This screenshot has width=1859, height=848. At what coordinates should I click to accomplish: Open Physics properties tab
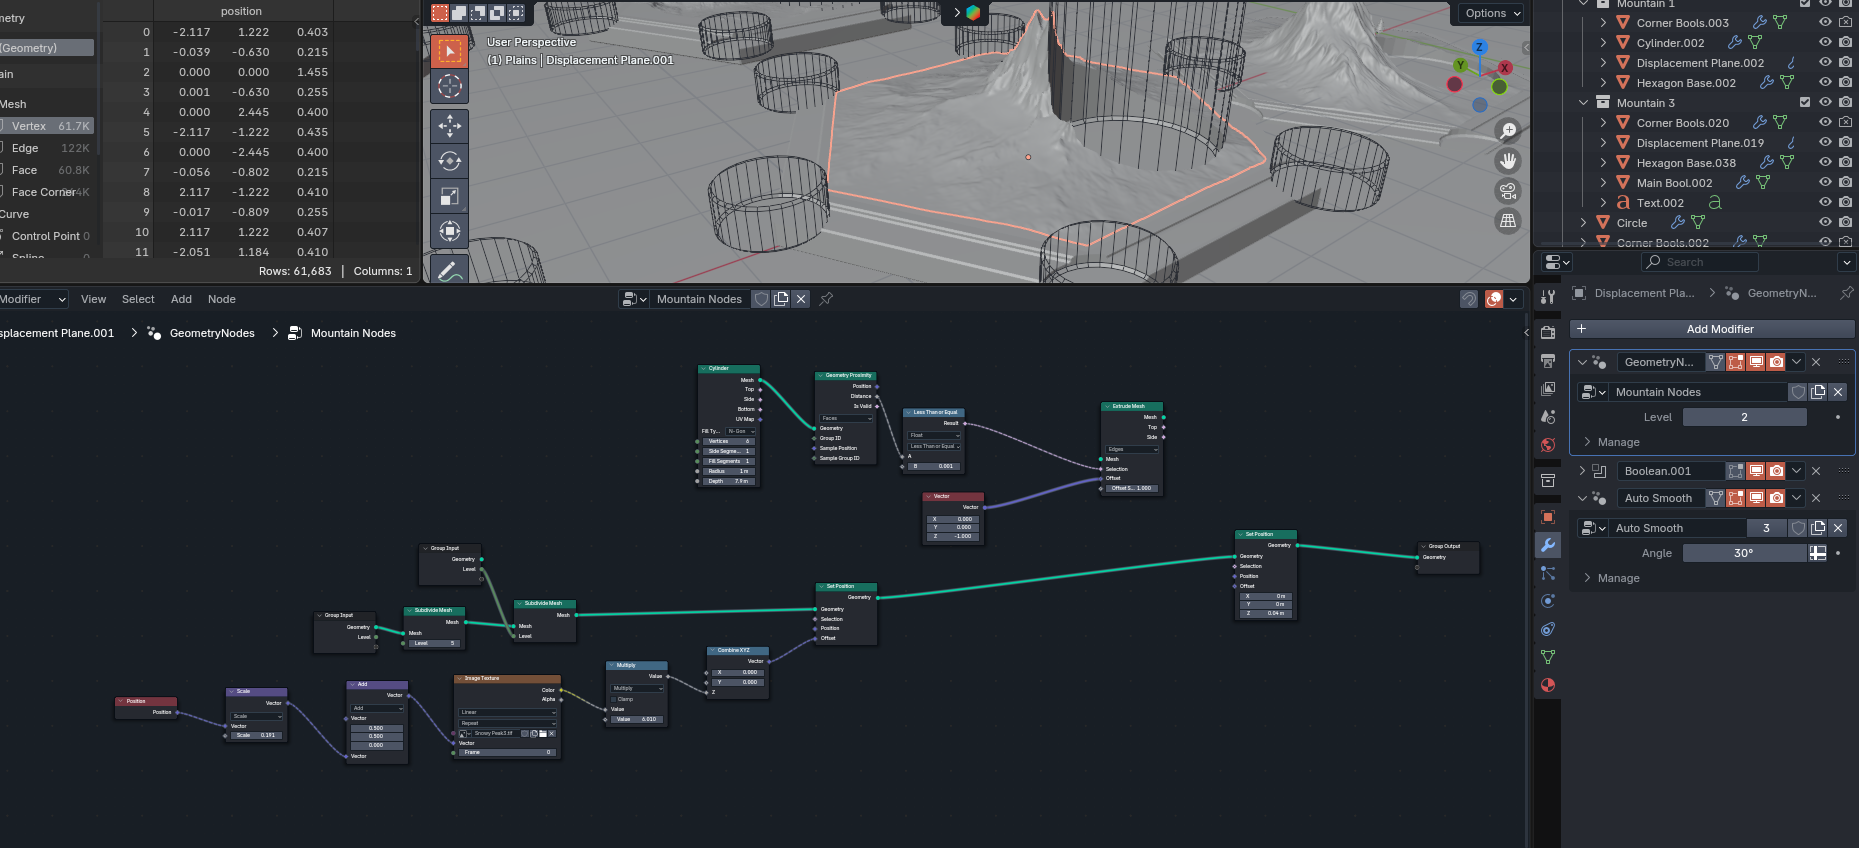pyautogui.click(x=1548, y=601)
